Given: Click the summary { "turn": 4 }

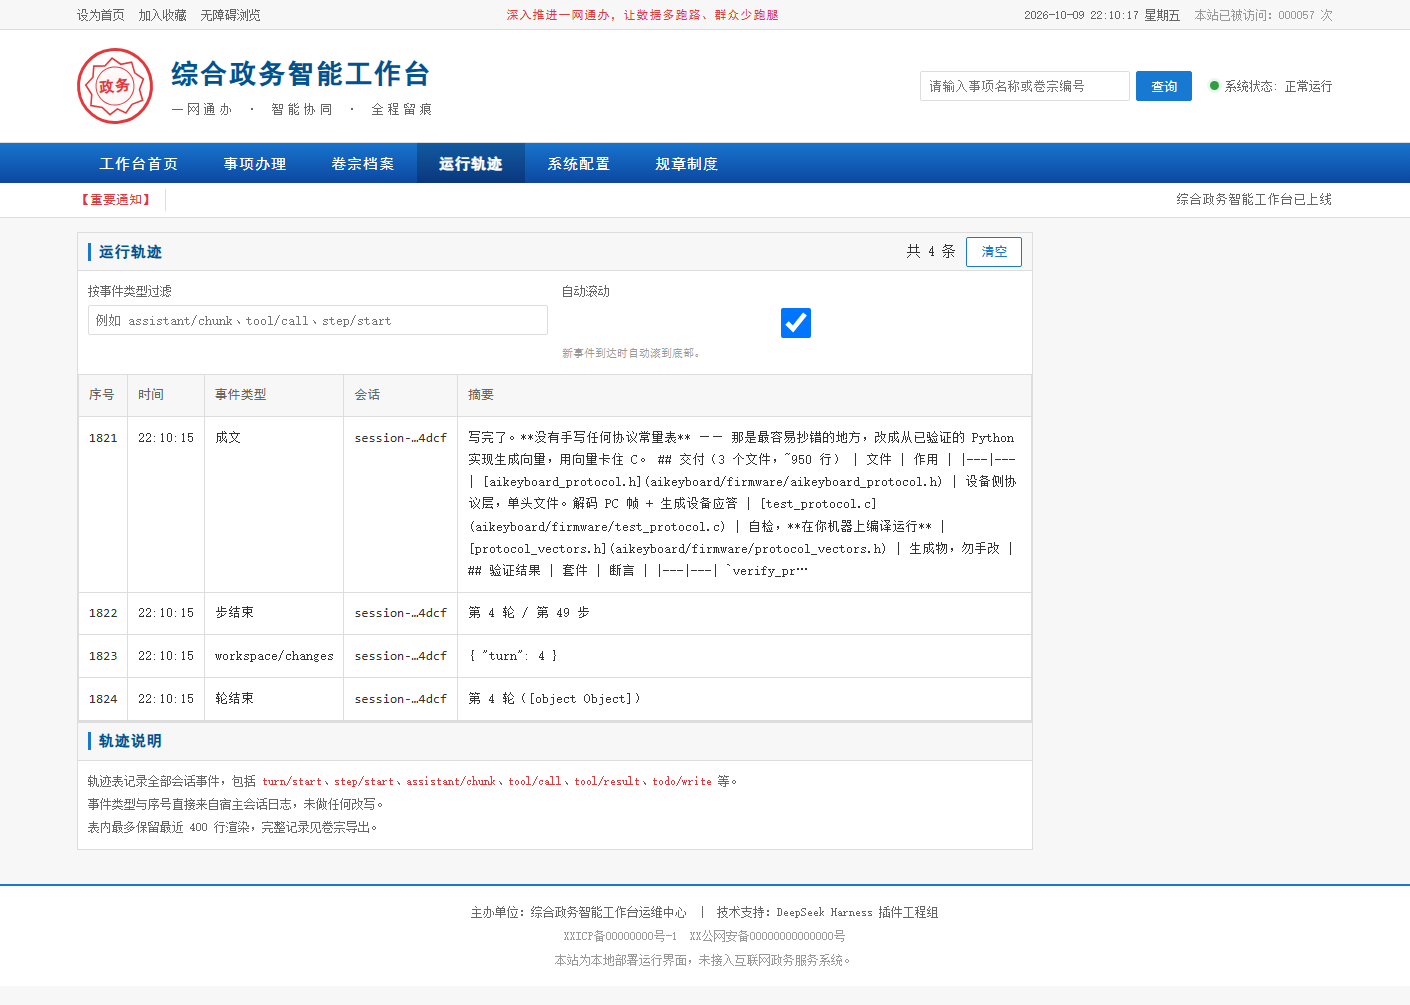Looking at the screenshot, I should click(513, 656).
